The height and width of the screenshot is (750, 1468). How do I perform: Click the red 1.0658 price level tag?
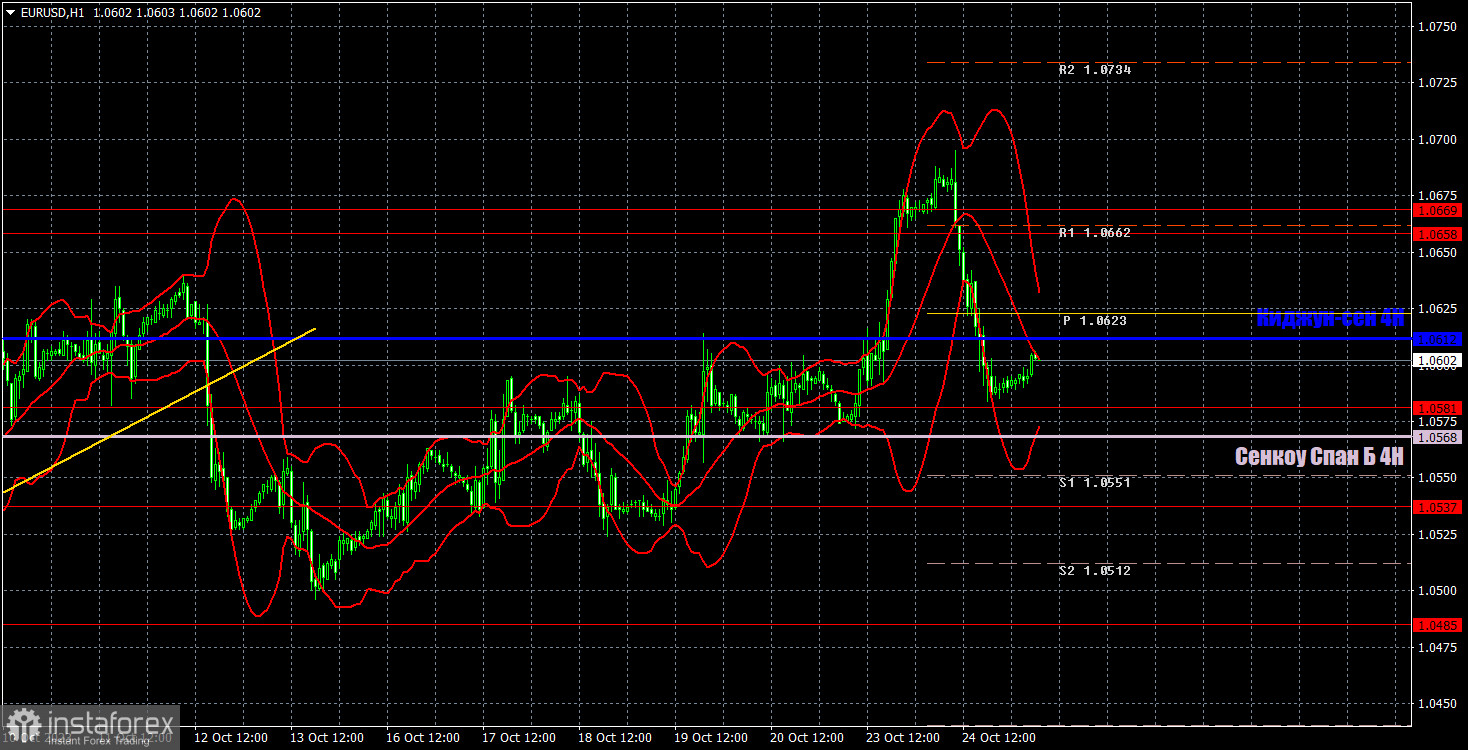pos(1438,234)
